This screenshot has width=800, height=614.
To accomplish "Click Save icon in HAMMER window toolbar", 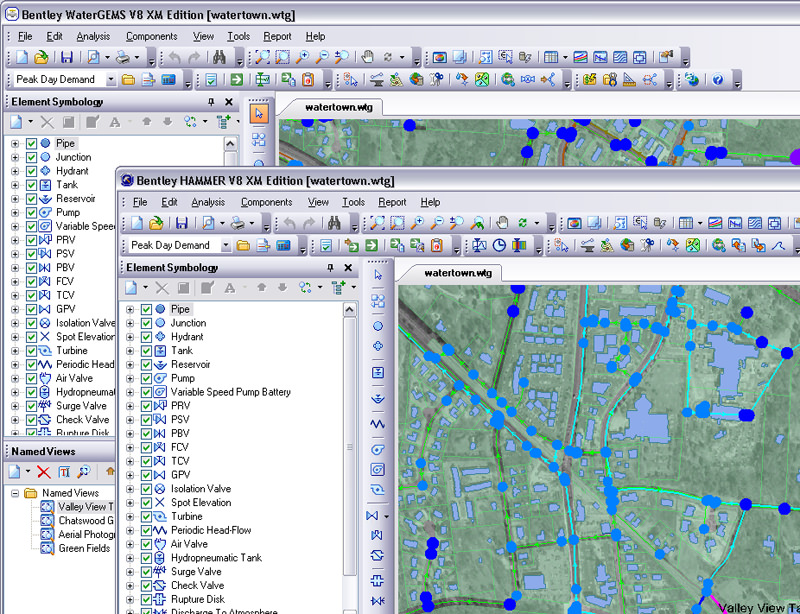I will (182, 223).
